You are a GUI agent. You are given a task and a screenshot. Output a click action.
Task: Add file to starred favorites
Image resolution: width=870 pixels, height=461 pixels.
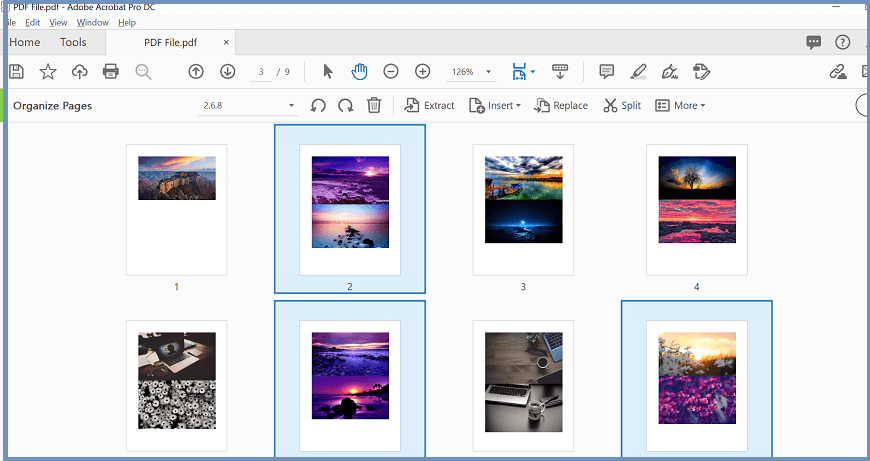coord(48,72)
